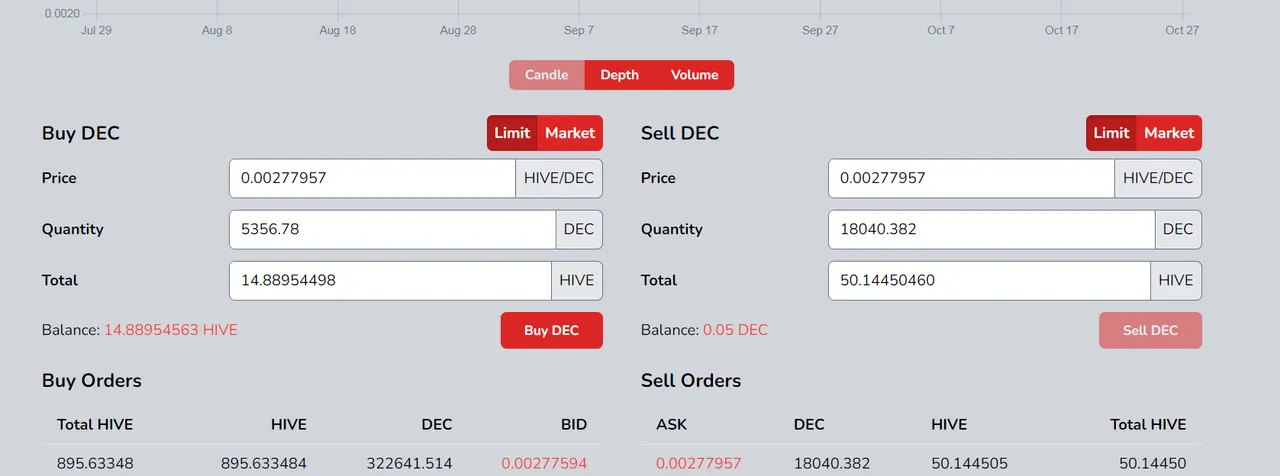Click Buy DEC Quantity input field

[x=392, y=229]
